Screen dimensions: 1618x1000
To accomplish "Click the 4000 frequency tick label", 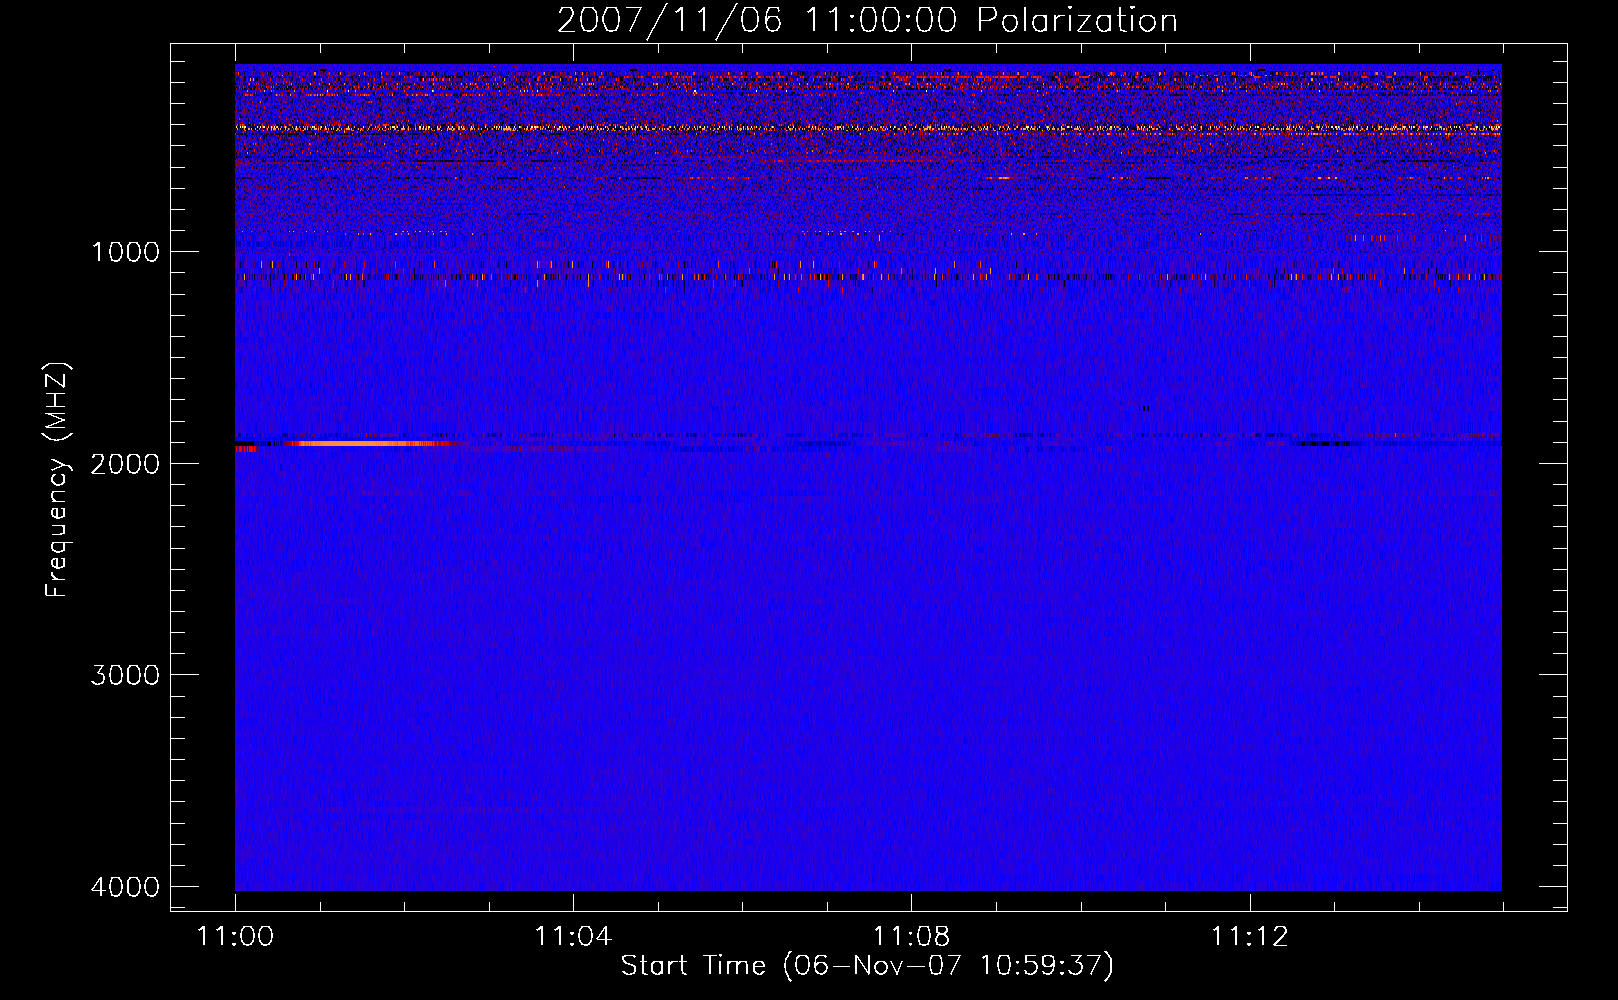I will click(125, 887).
